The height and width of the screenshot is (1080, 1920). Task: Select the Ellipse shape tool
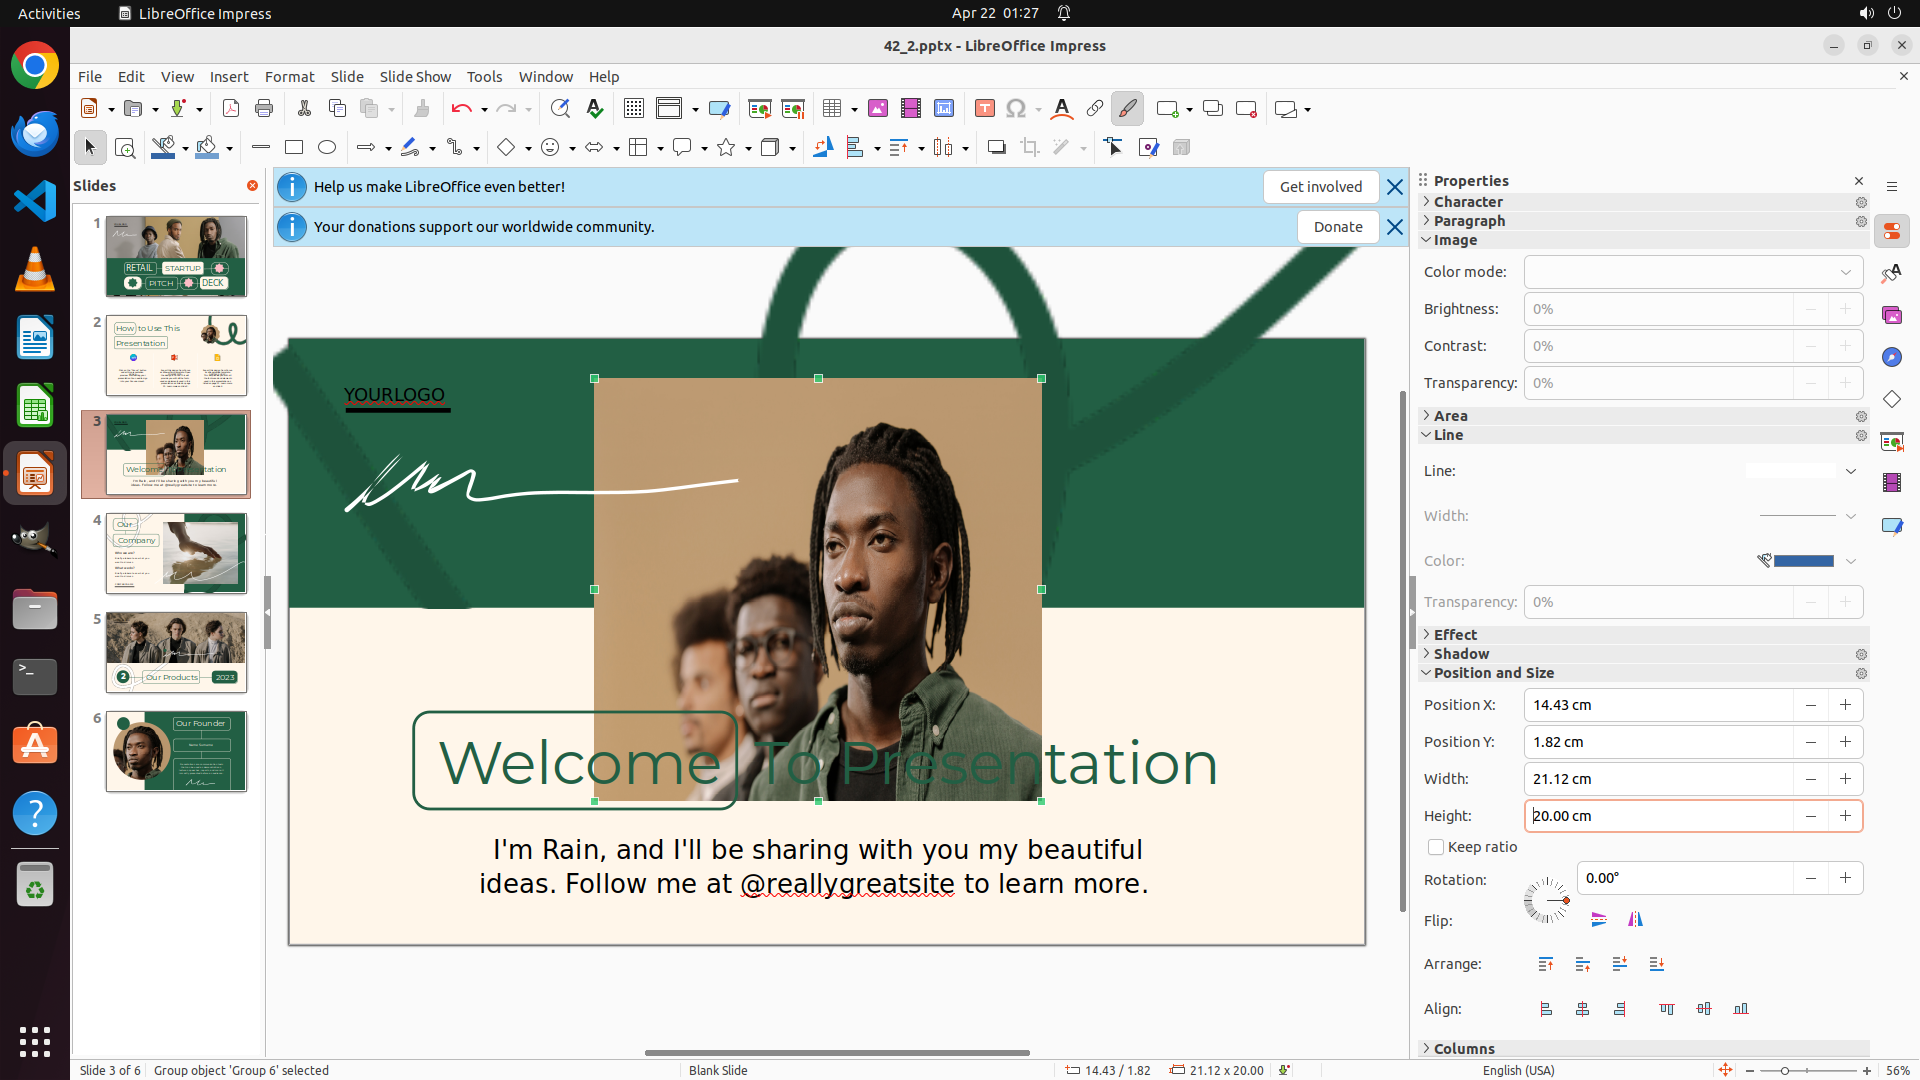pos(327,148)
